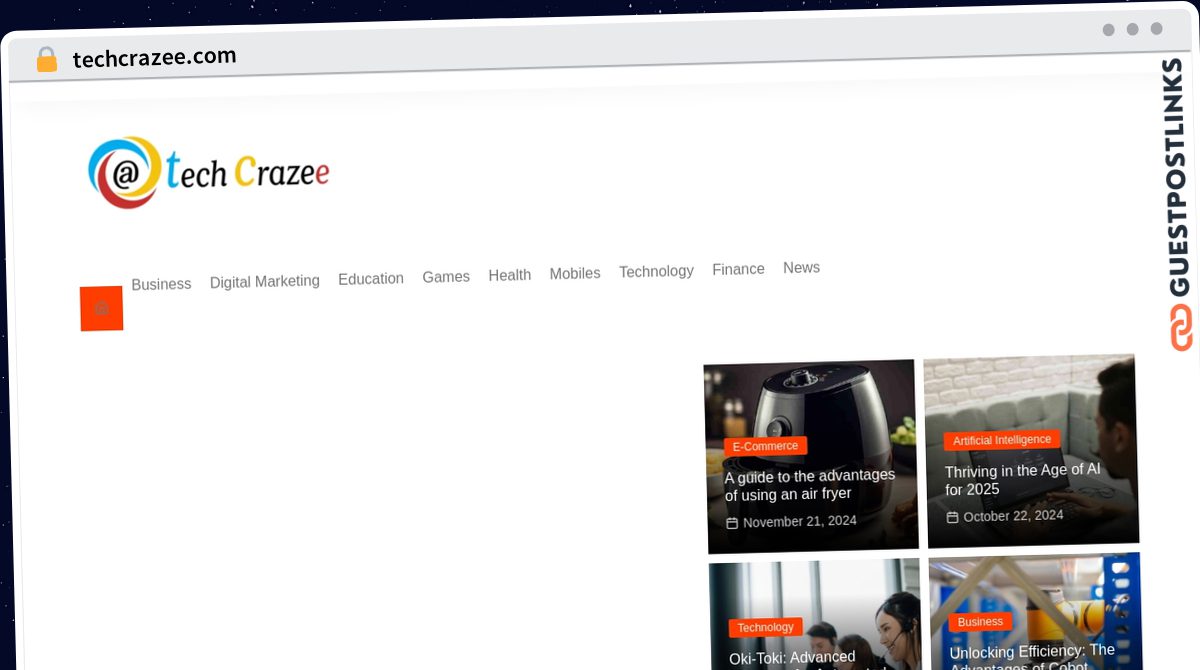The image size is (1200, 670).
Task: Open the News menu item
Action: click(802, 267)
